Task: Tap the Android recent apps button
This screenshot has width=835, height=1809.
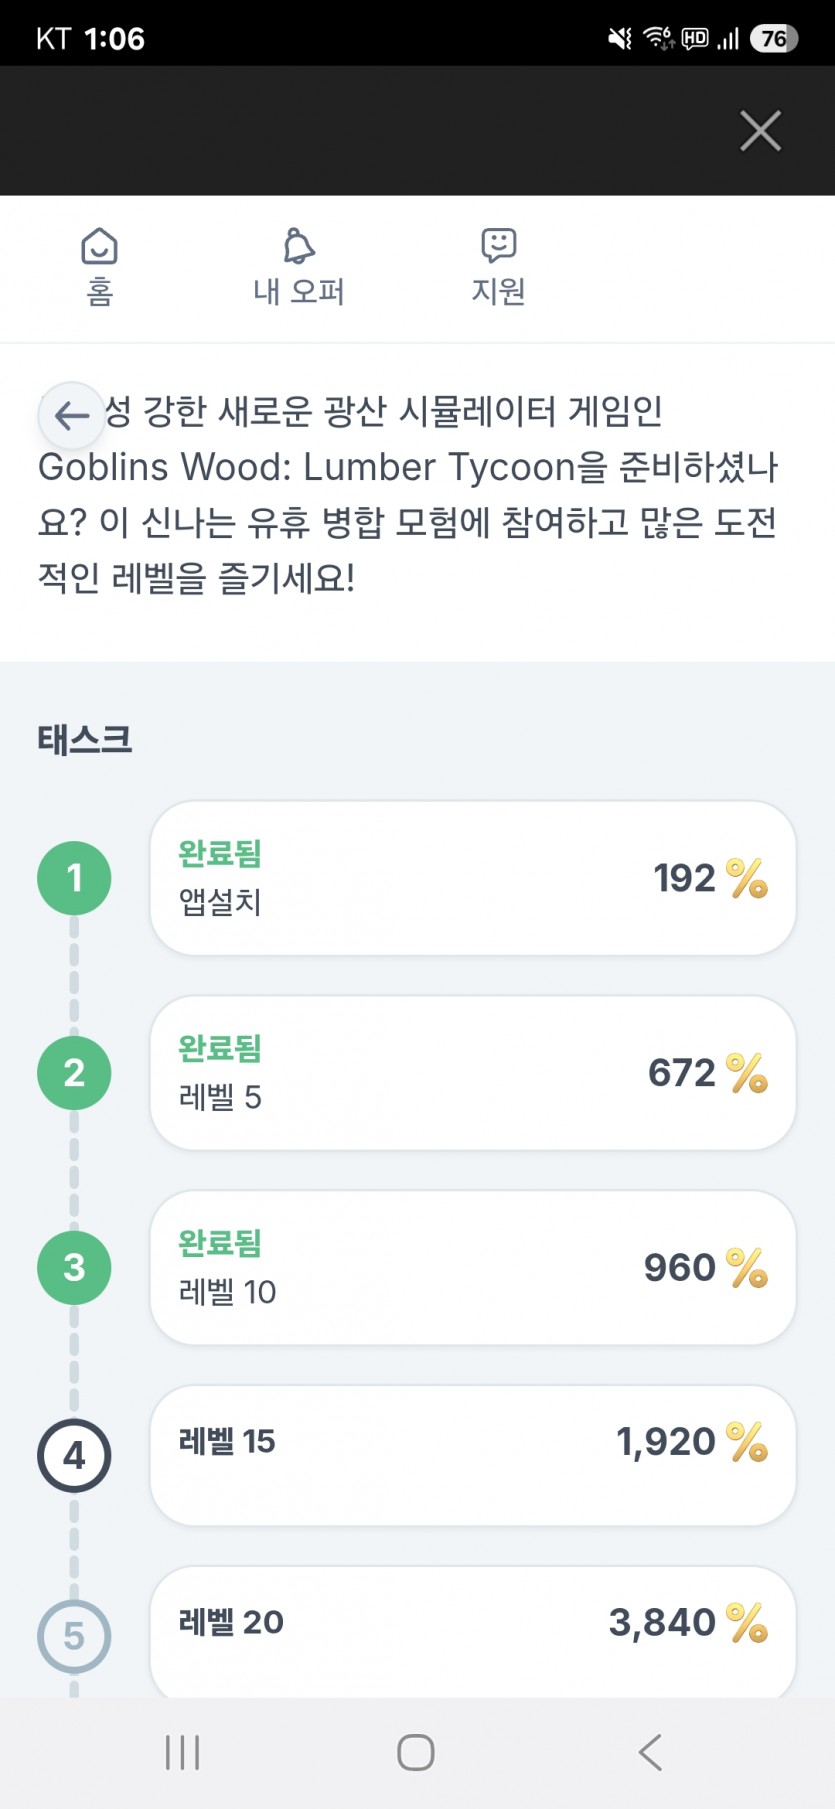Action: point(183,1752)
